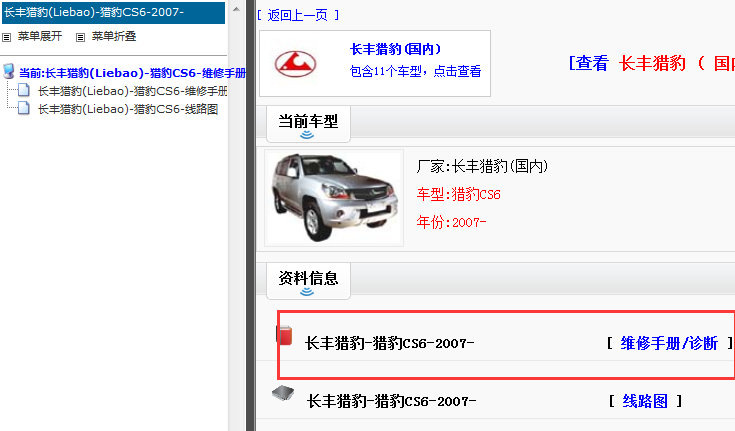Click the red Liebao brand logo

click(295, 64)
